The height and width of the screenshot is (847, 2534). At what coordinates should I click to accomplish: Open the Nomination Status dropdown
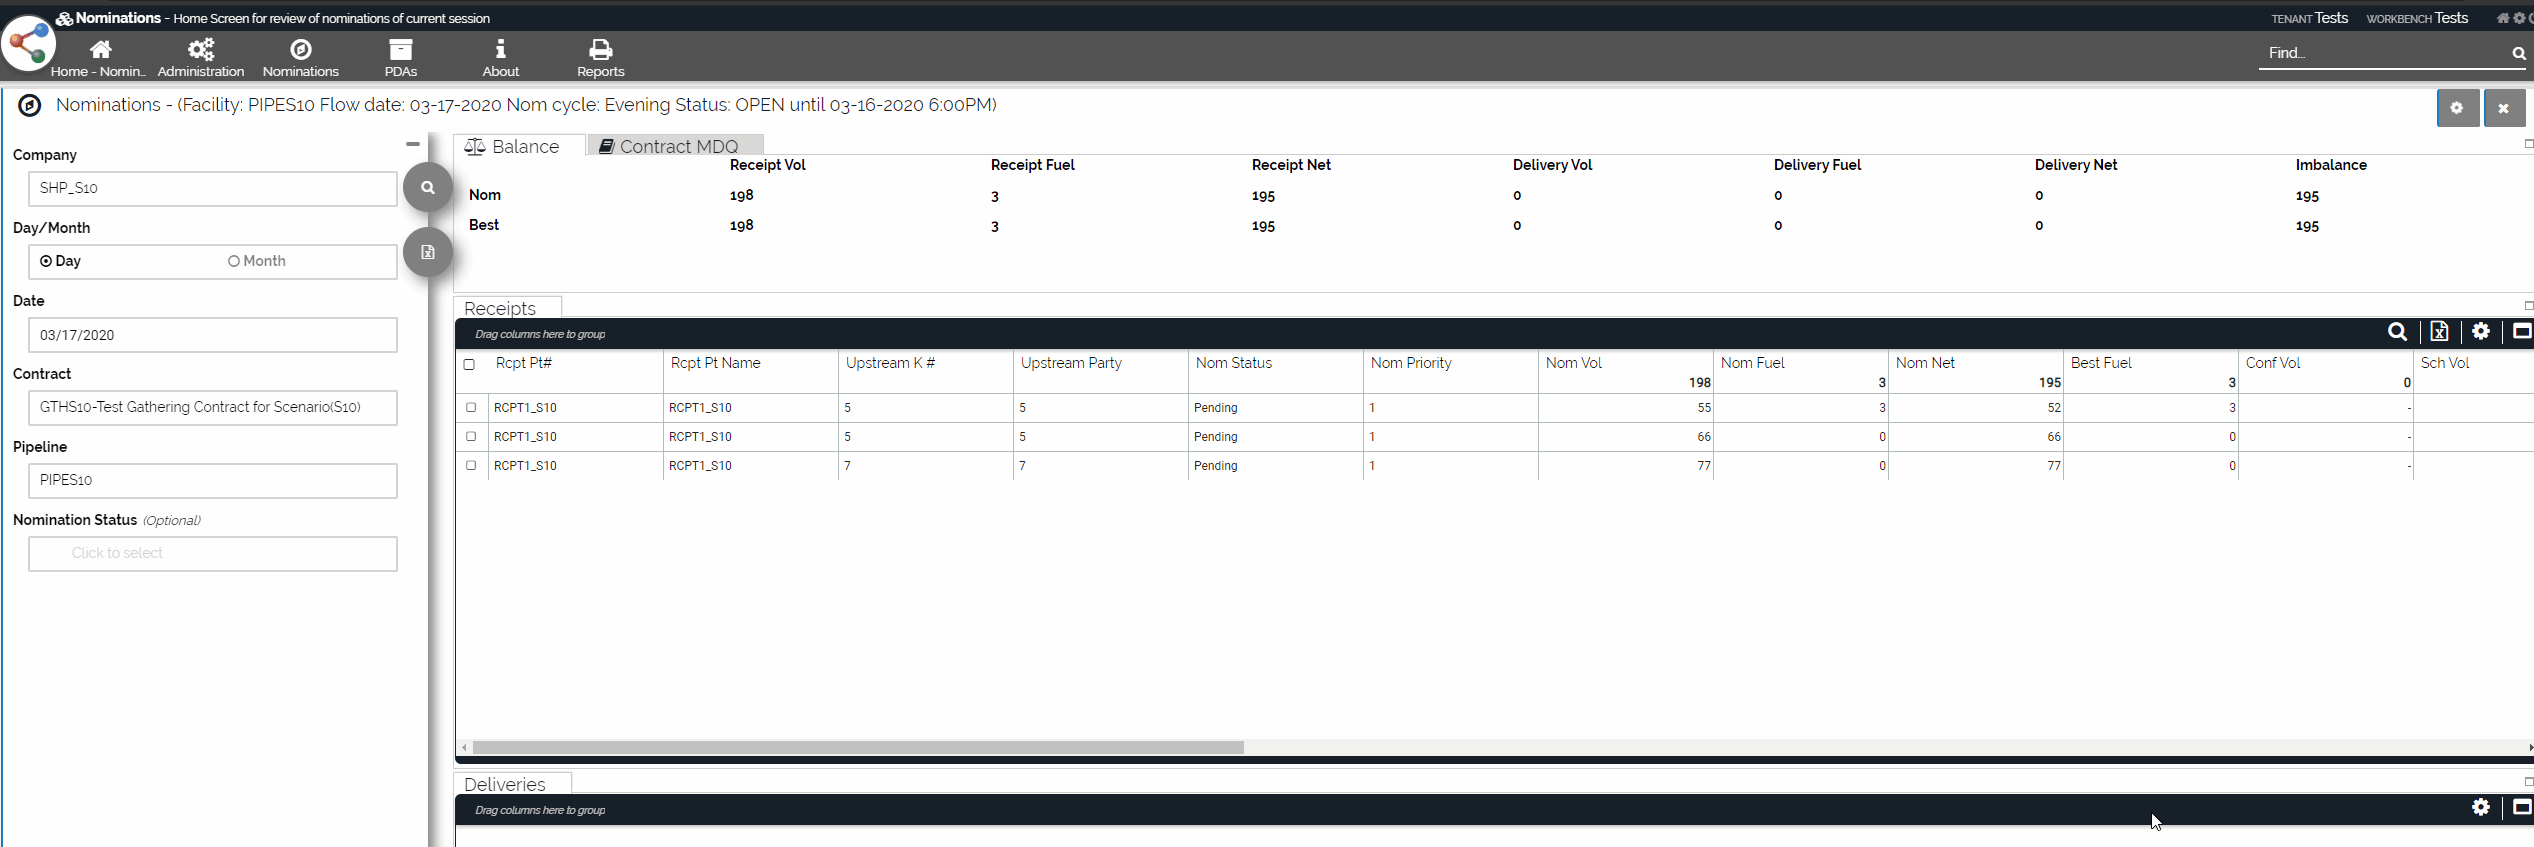pyautogui.click(x=213, y=553)
